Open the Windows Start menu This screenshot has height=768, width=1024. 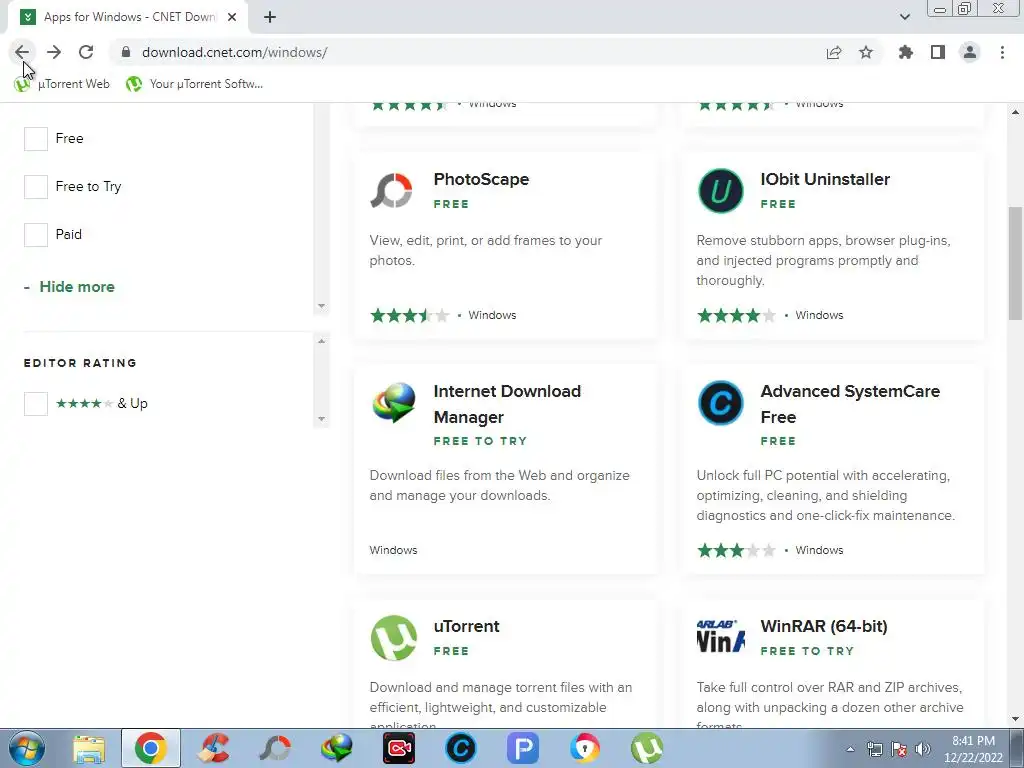tap(26, 748)
